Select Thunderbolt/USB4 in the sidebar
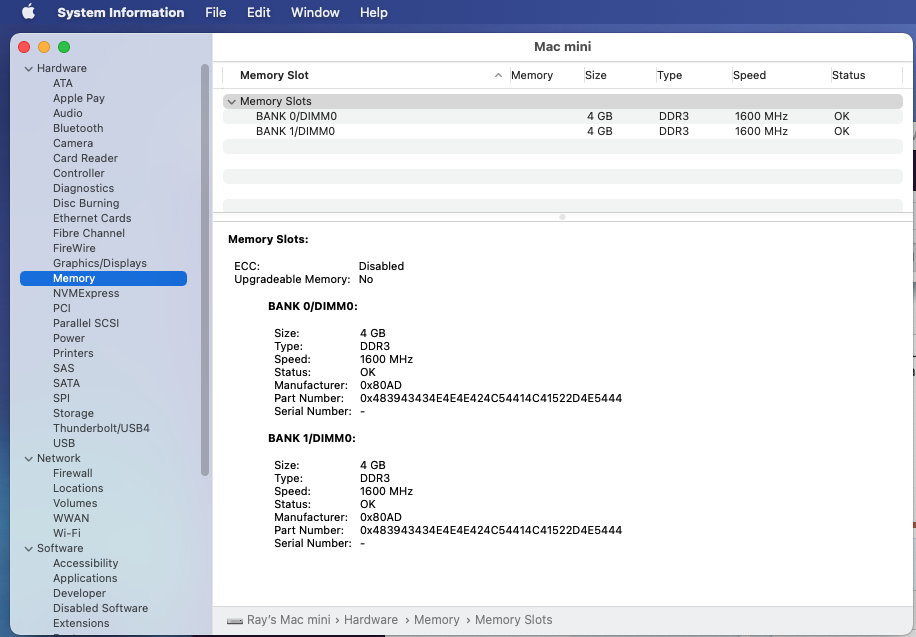 click(101, 428)
